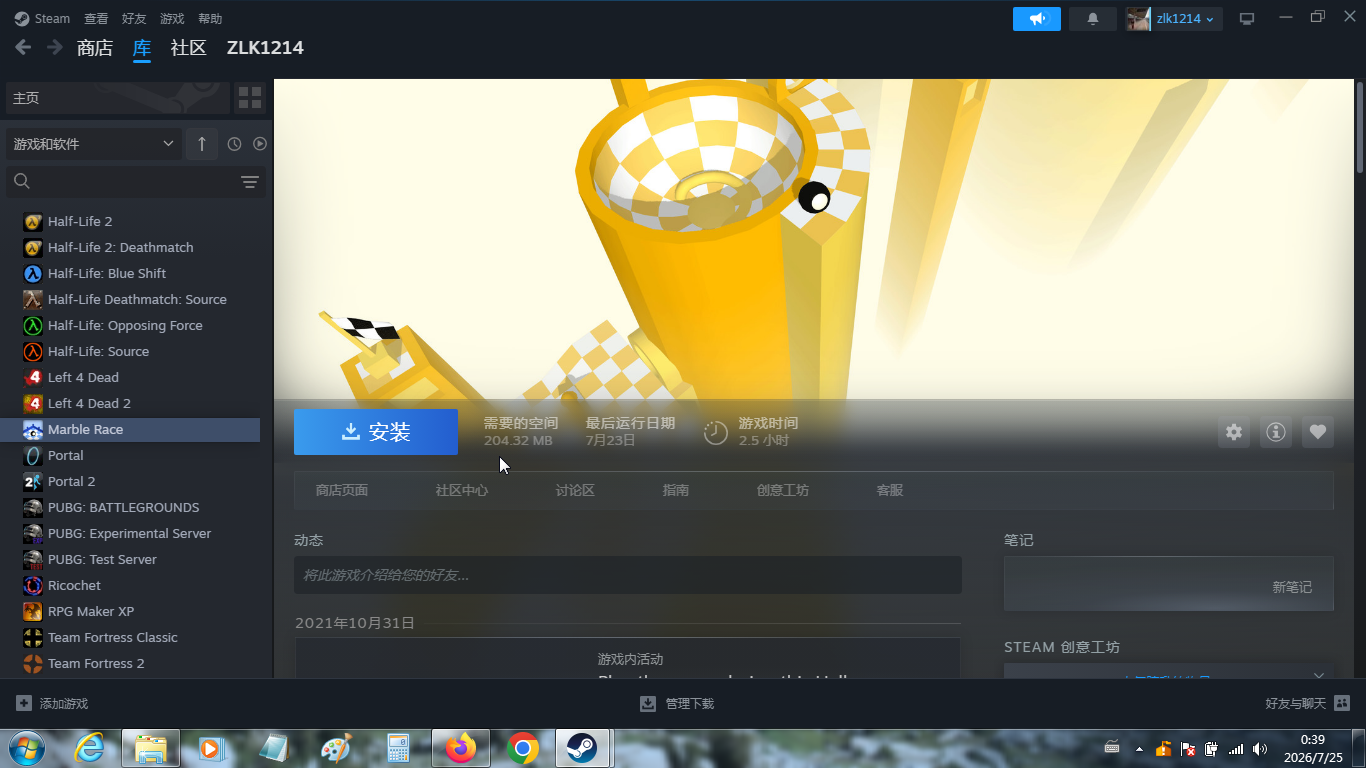Go to the 库 tab

pyautogui.click(x=142, y=48)
